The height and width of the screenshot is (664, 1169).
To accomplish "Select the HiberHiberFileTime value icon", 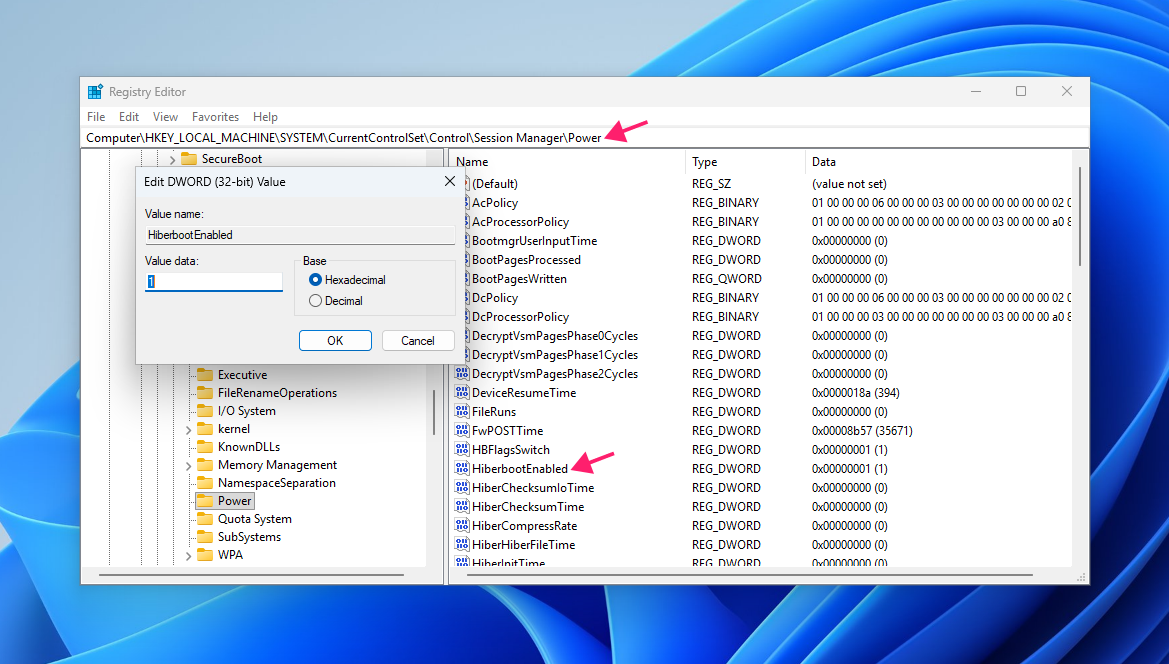I will tap(461, 544).
